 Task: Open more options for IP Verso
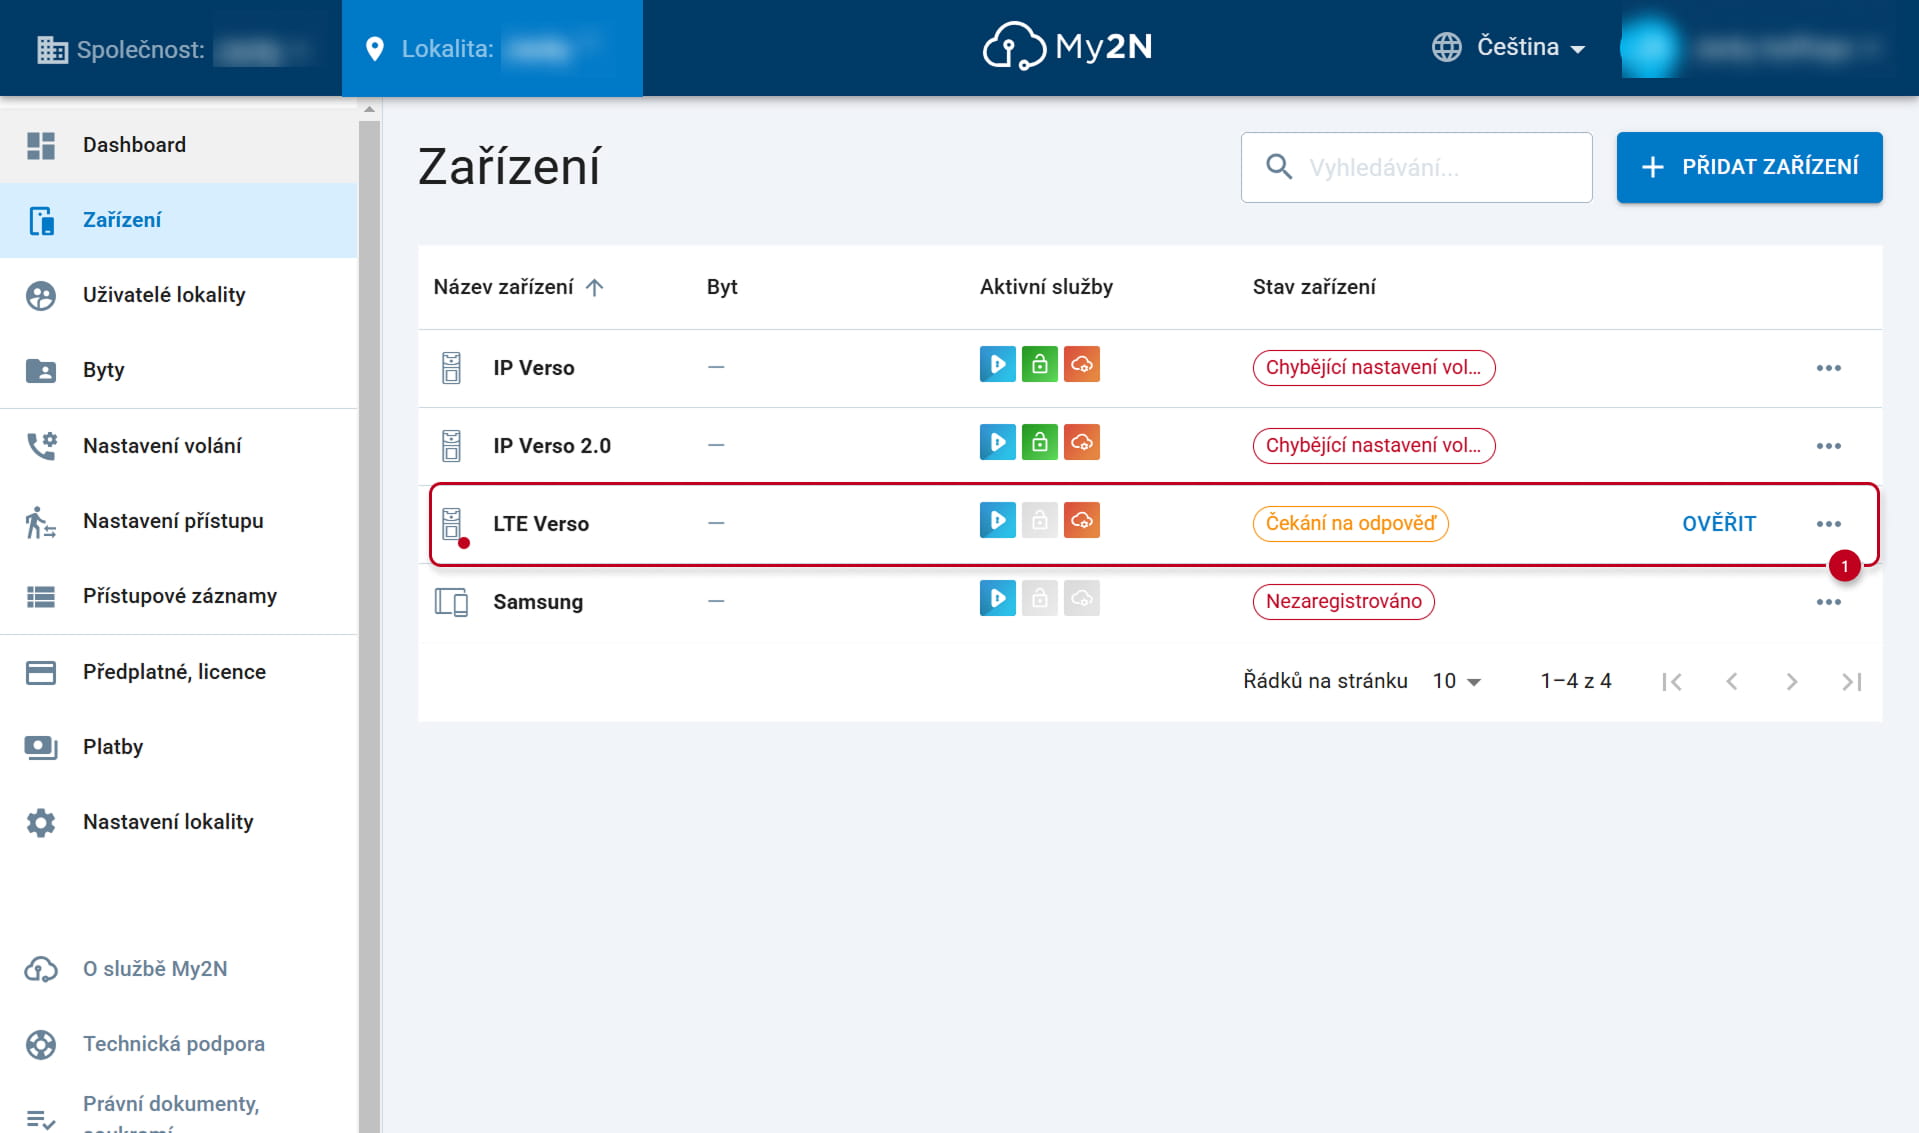(x=1829, y=368)
